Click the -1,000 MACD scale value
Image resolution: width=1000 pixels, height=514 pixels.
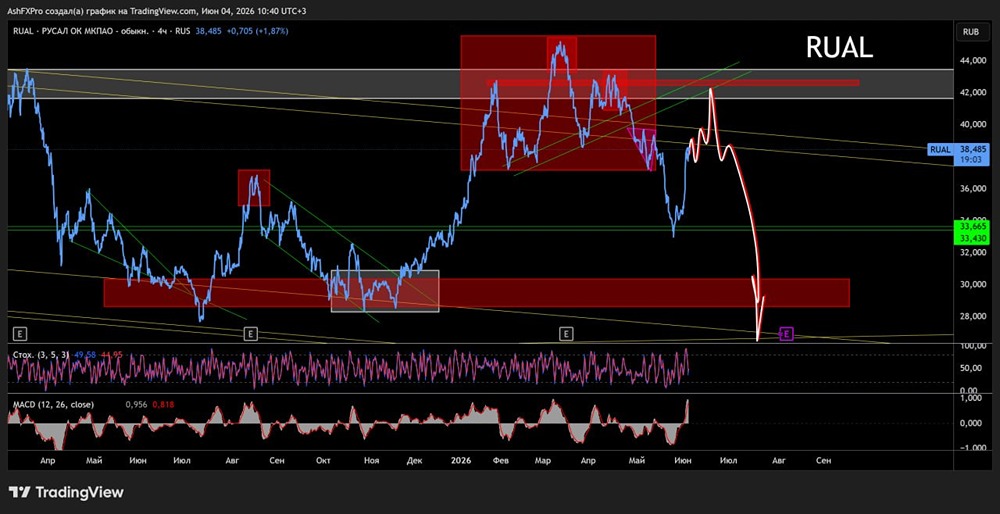pos(973,448)
